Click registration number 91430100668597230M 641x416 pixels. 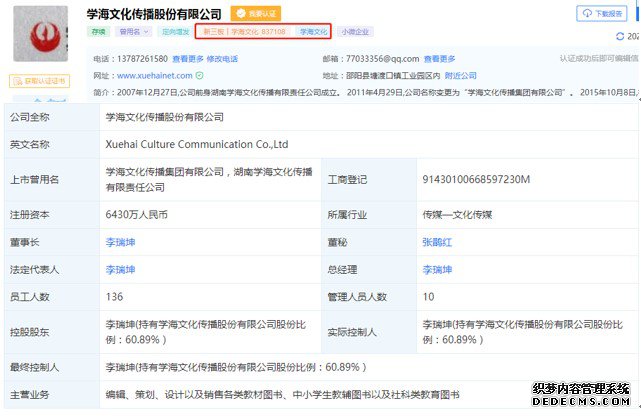click(x=476, y=179)
